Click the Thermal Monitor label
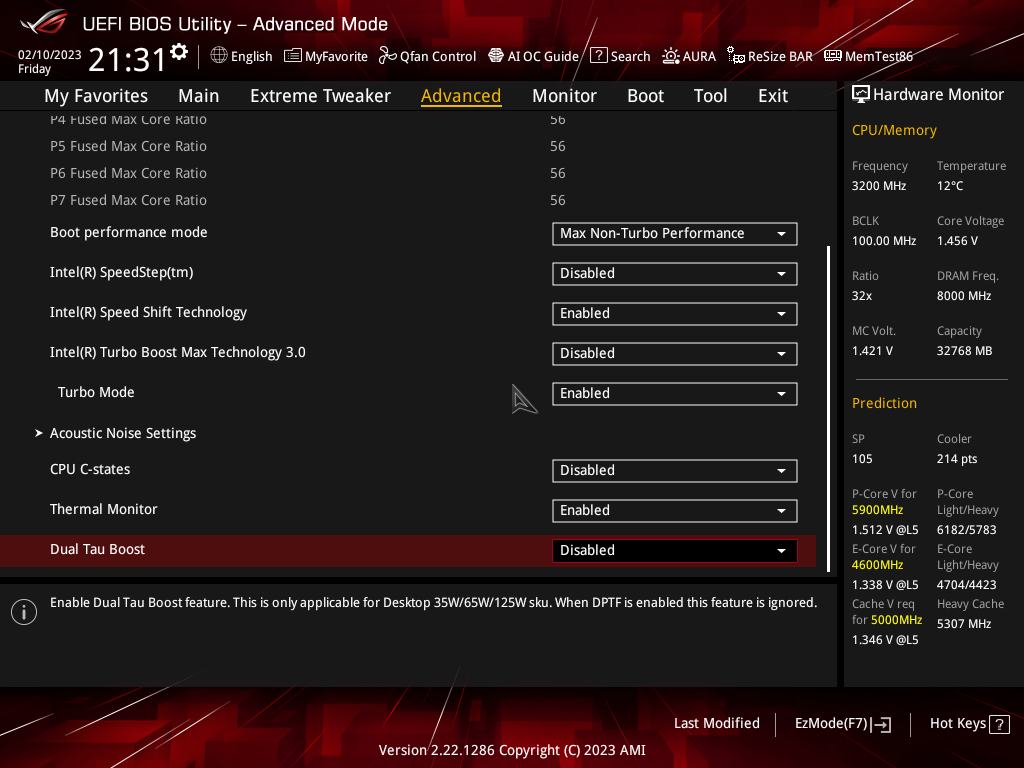 [x=103, y=509]
